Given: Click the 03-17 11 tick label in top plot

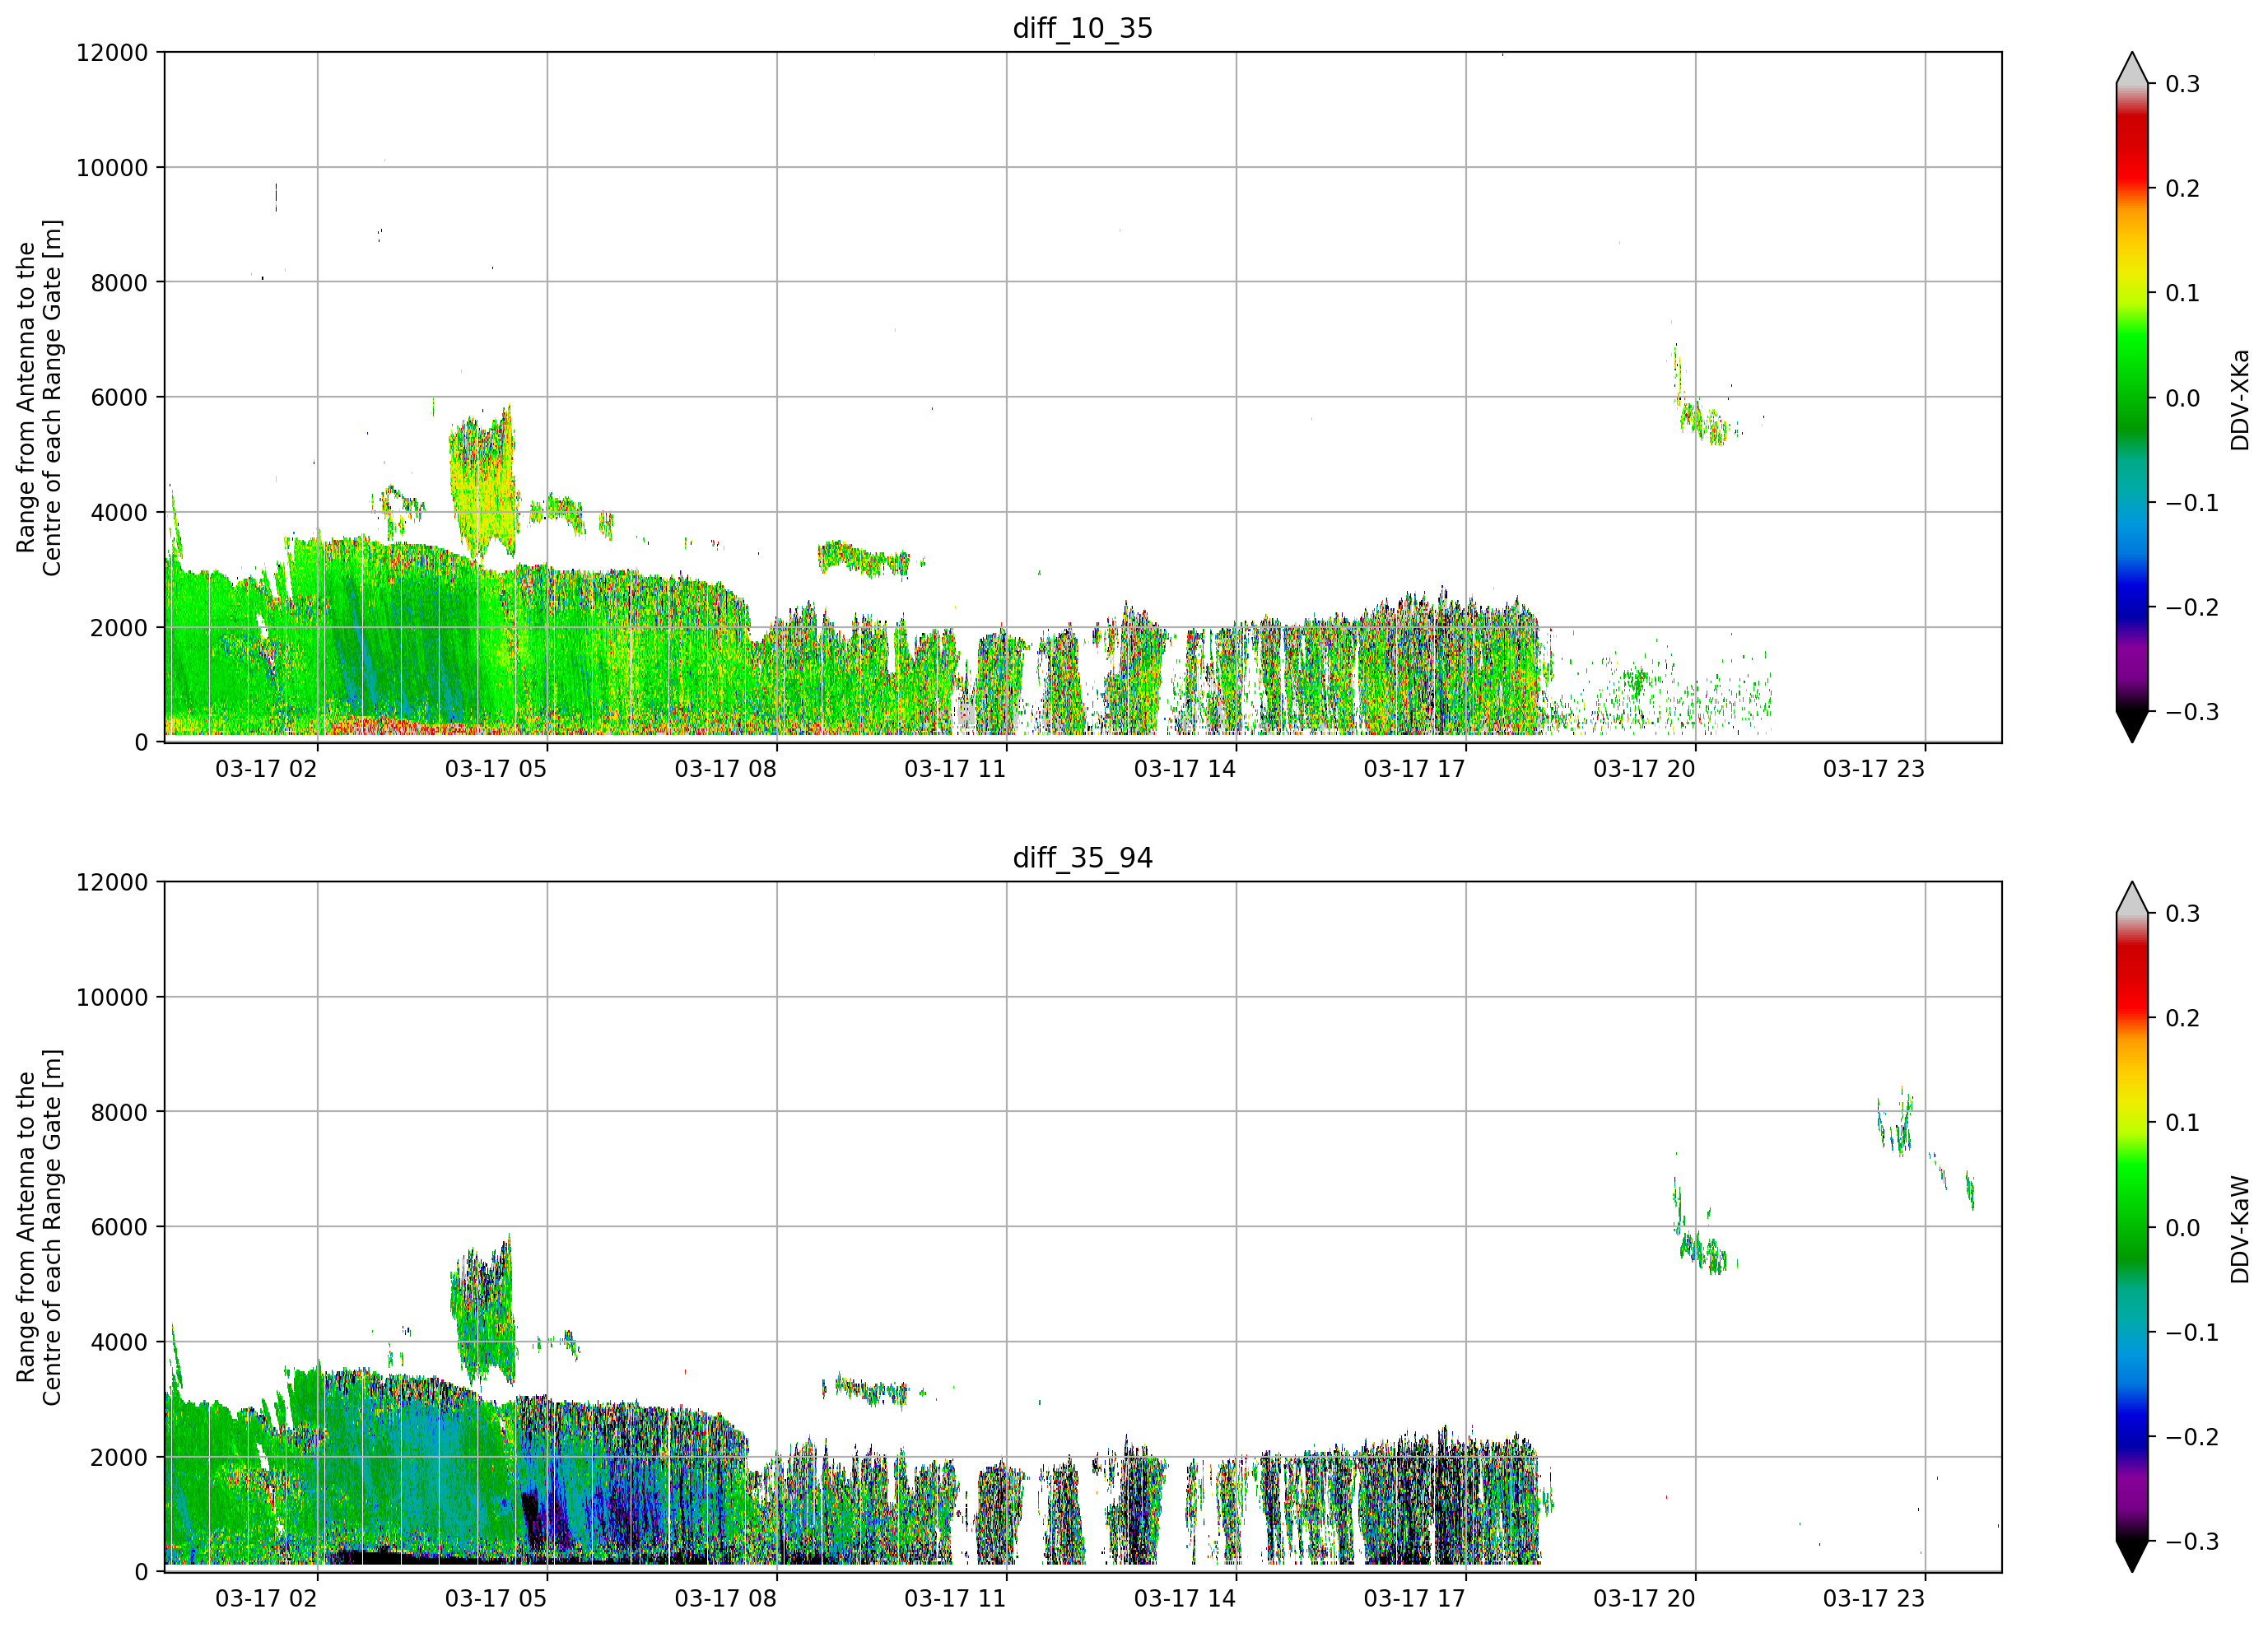Looking at the screenshot, I should tap(955, 769).
